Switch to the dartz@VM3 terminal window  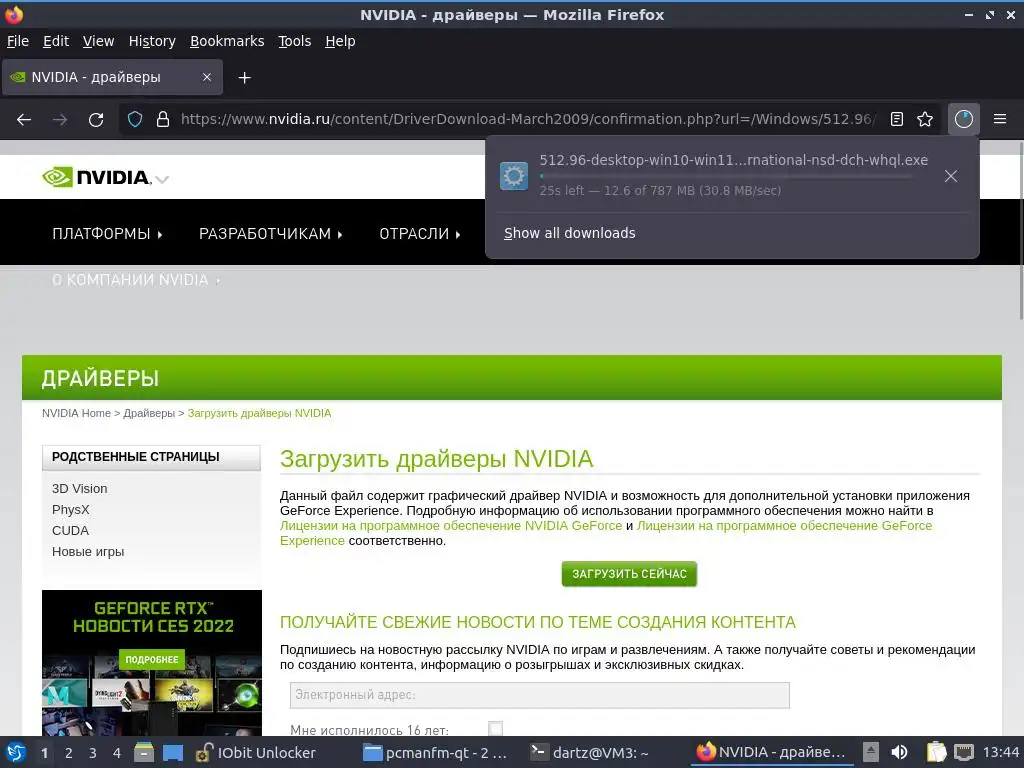coord(590,753)
